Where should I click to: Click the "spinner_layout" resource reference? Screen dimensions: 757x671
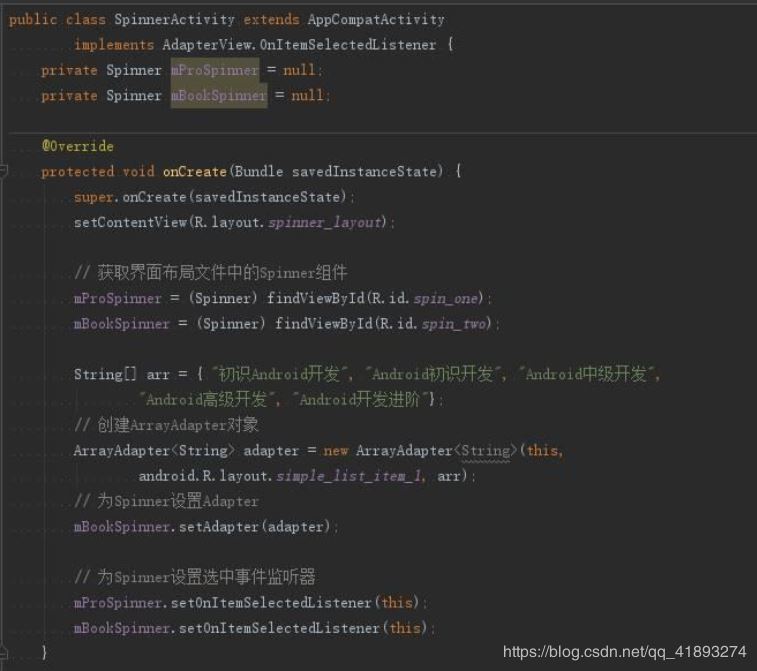325,223
